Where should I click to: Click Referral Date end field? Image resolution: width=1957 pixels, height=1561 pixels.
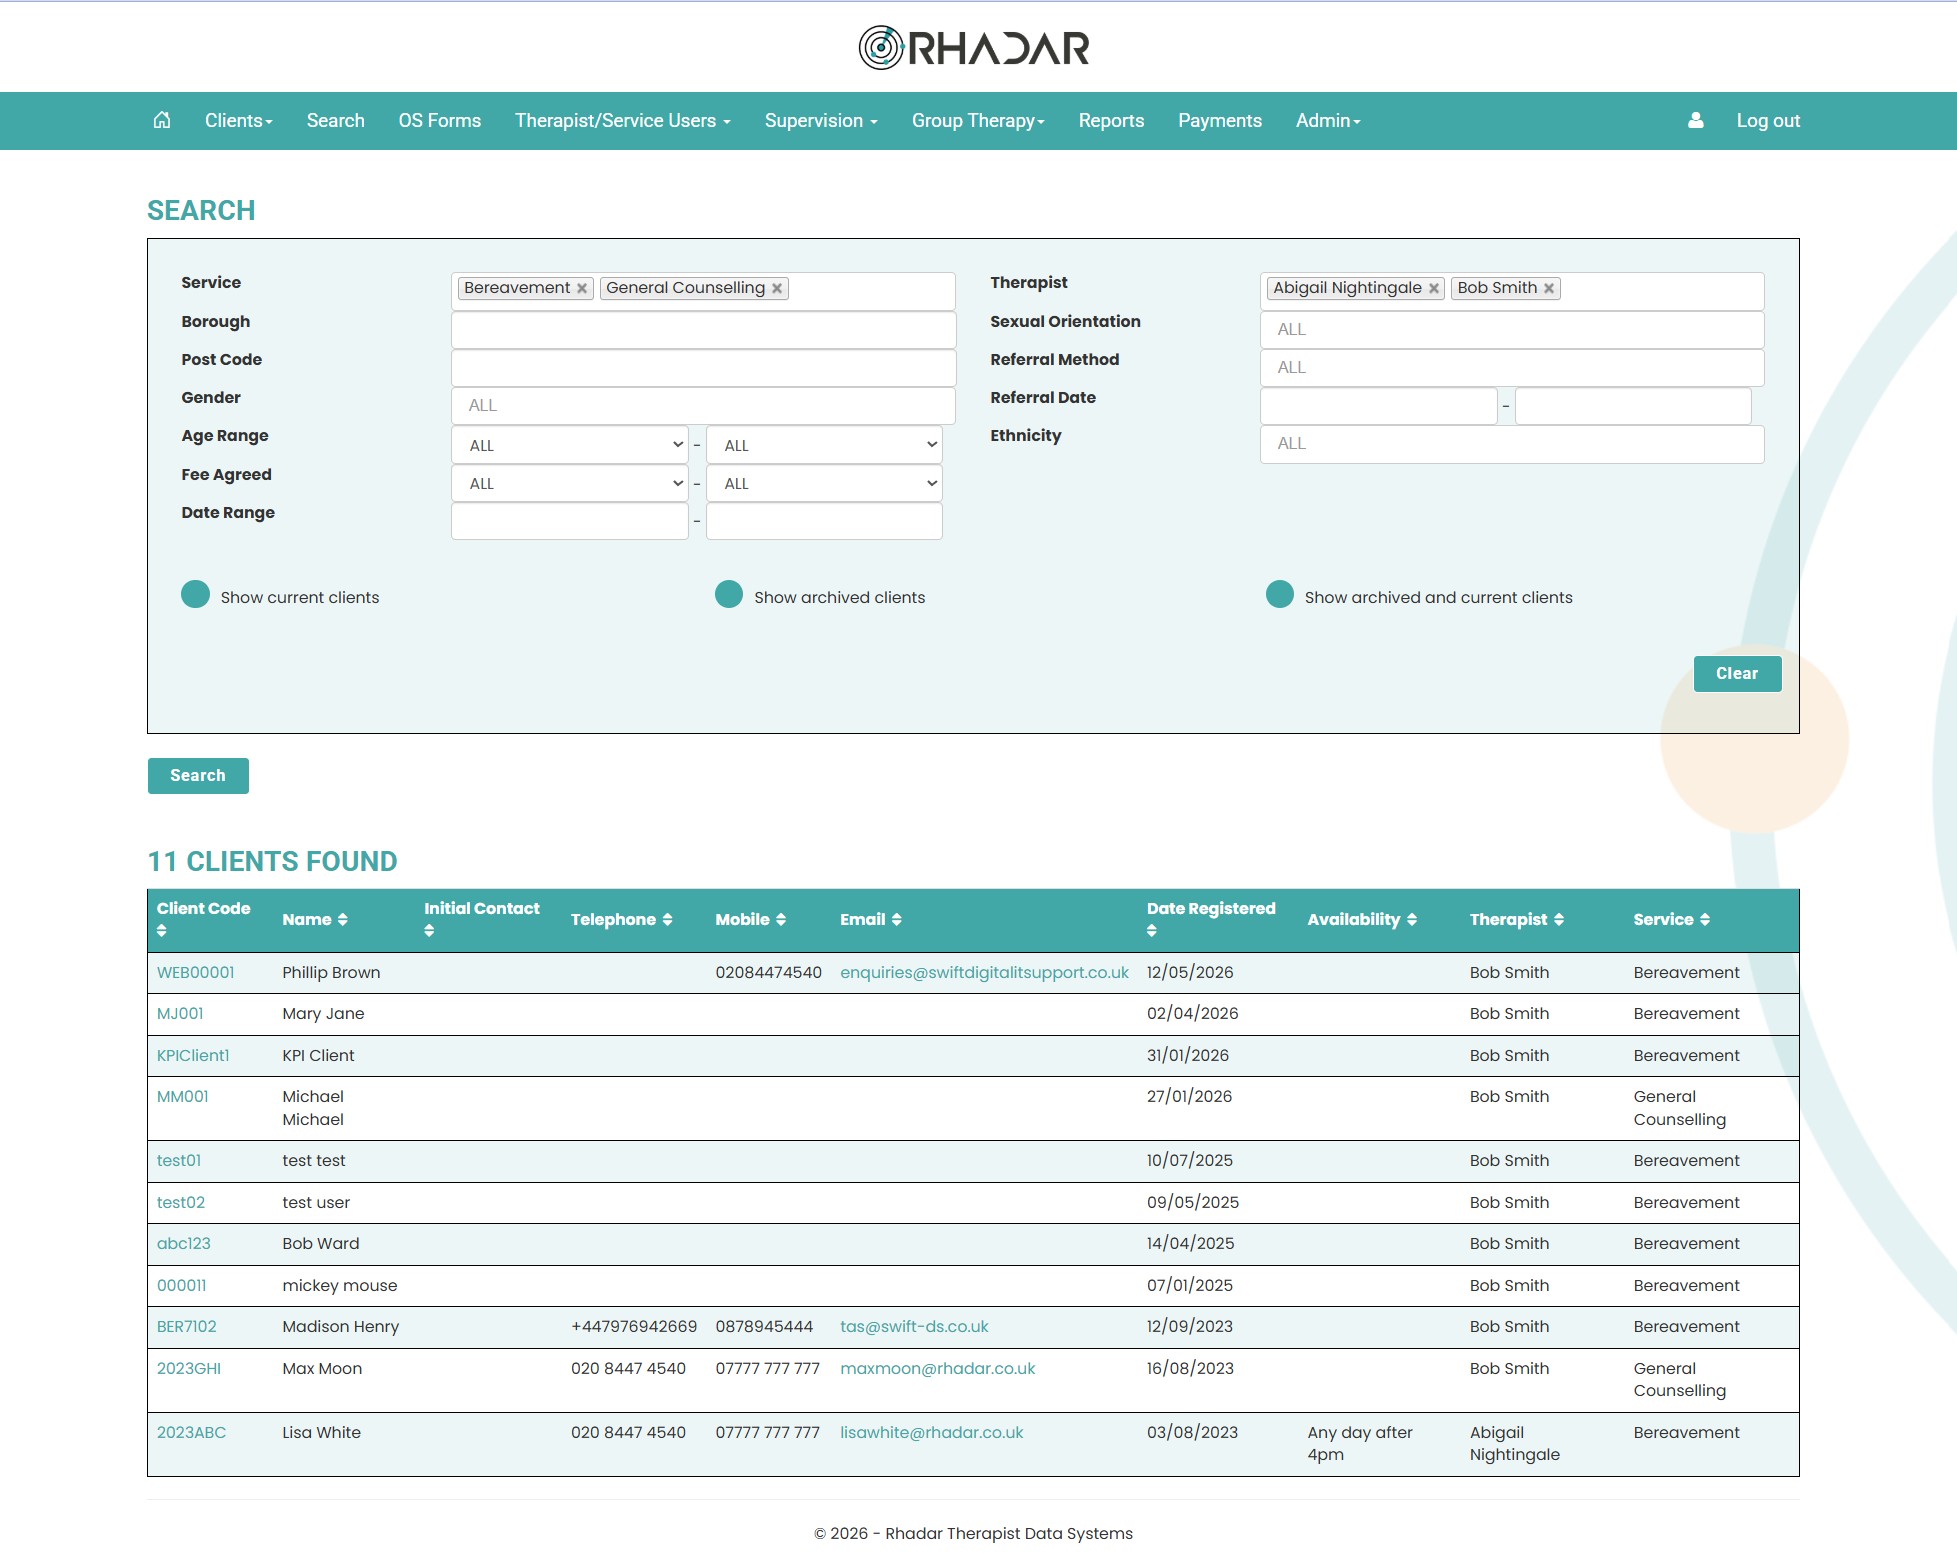click(x=1633, y=406)
